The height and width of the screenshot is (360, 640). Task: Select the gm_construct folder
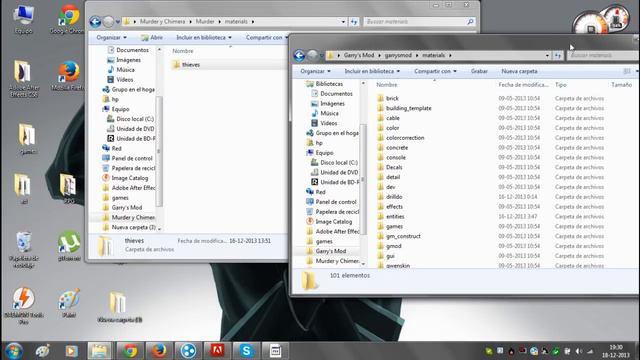click(x=403, y=236)
